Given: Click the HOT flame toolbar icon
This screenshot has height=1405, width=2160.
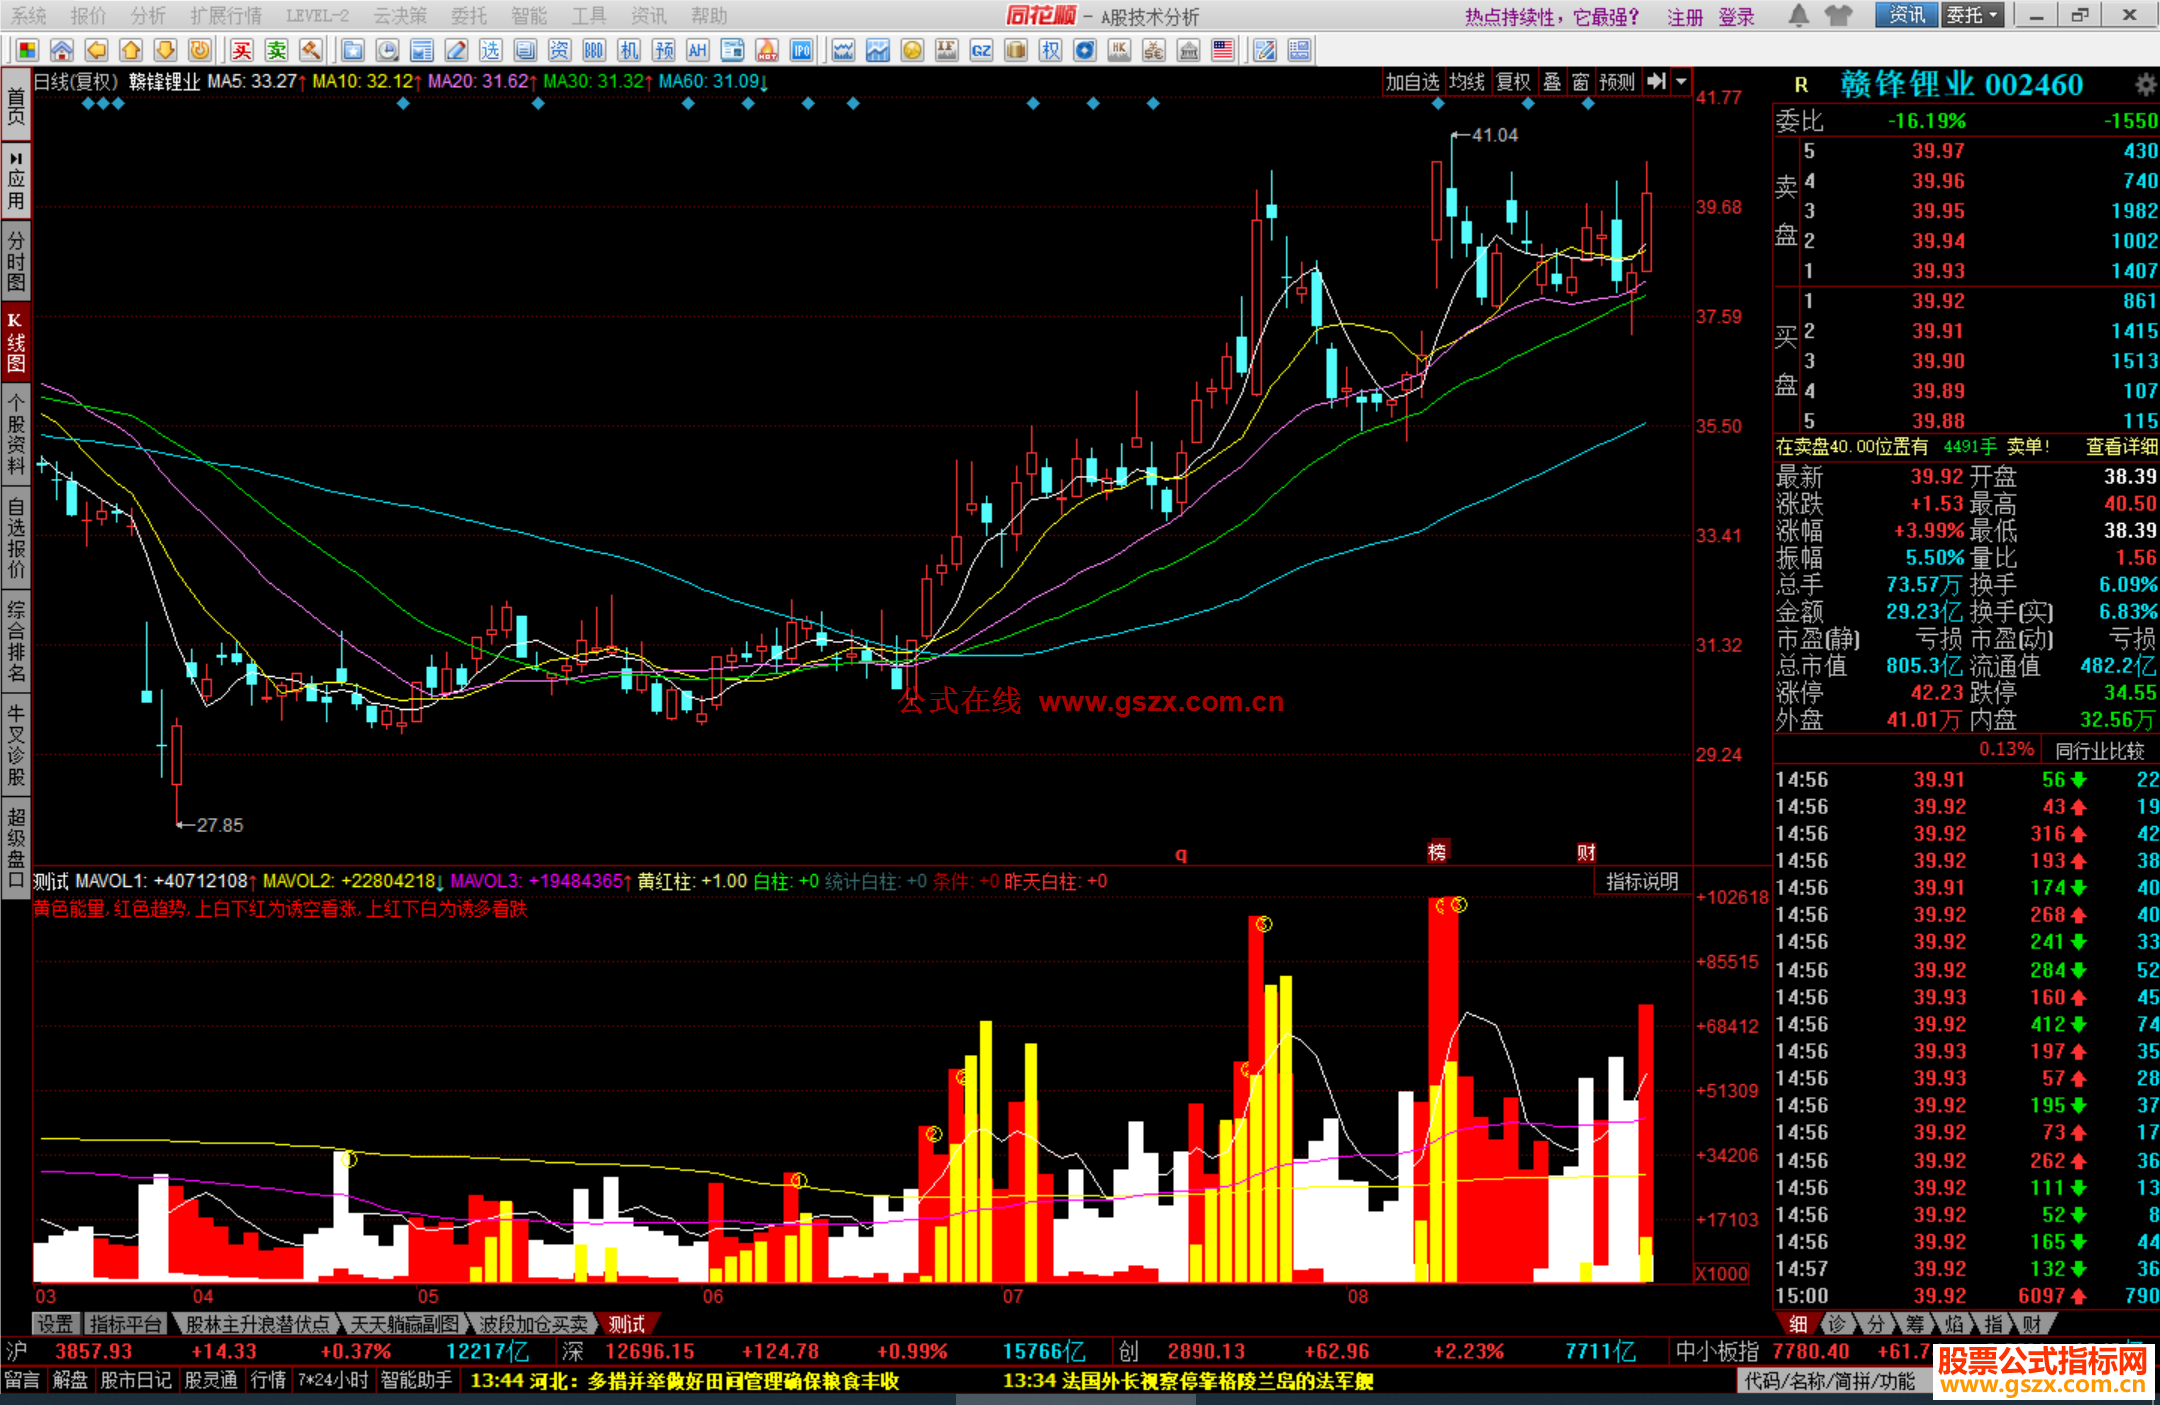Looking at the screenshot, I should click(x=767, y=50).
